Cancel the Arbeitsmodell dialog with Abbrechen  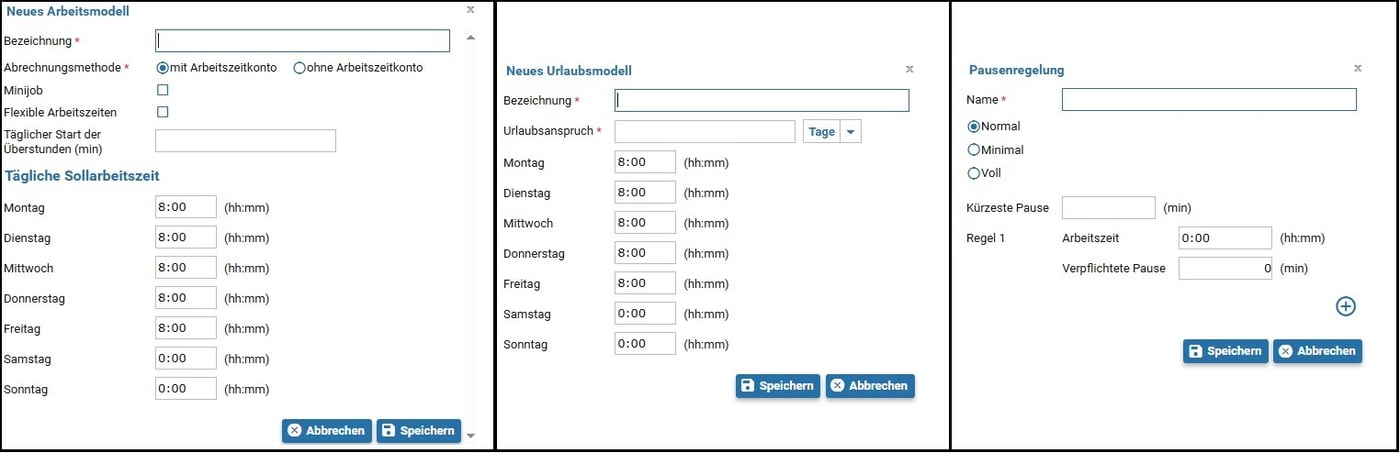[326, 431]
